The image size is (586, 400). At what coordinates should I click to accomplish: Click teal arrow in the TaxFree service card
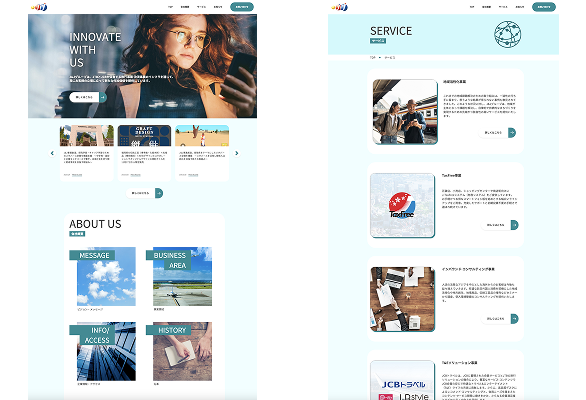(515, 225)
